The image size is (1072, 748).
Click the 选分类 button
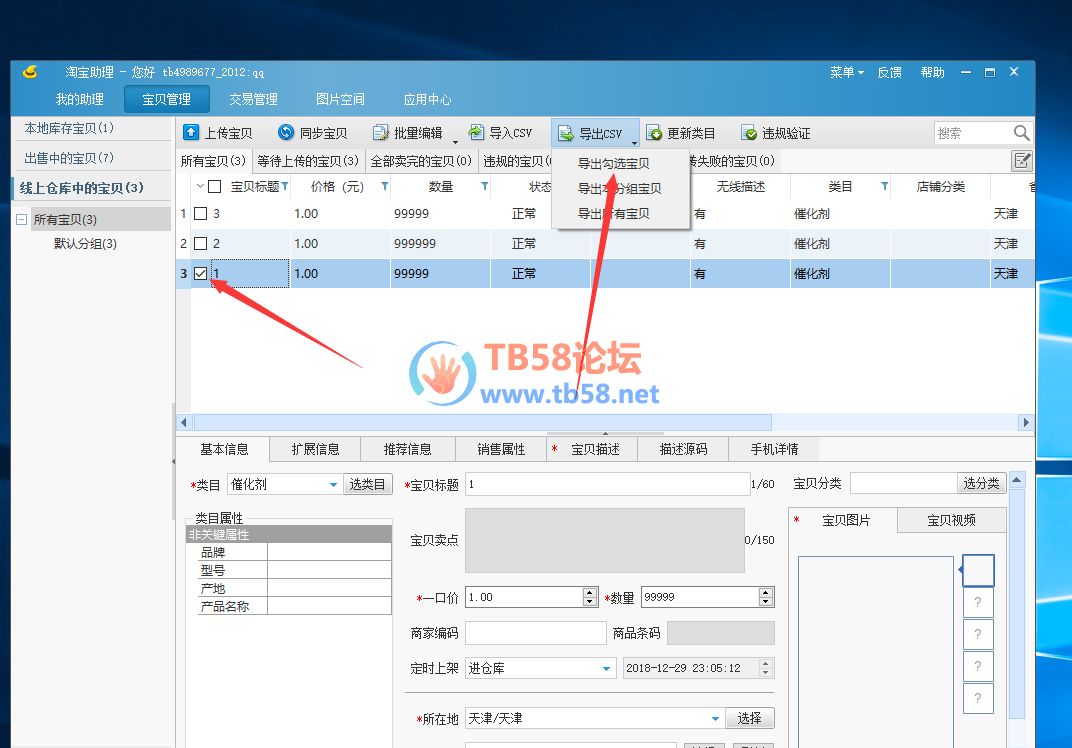point(981,483)
